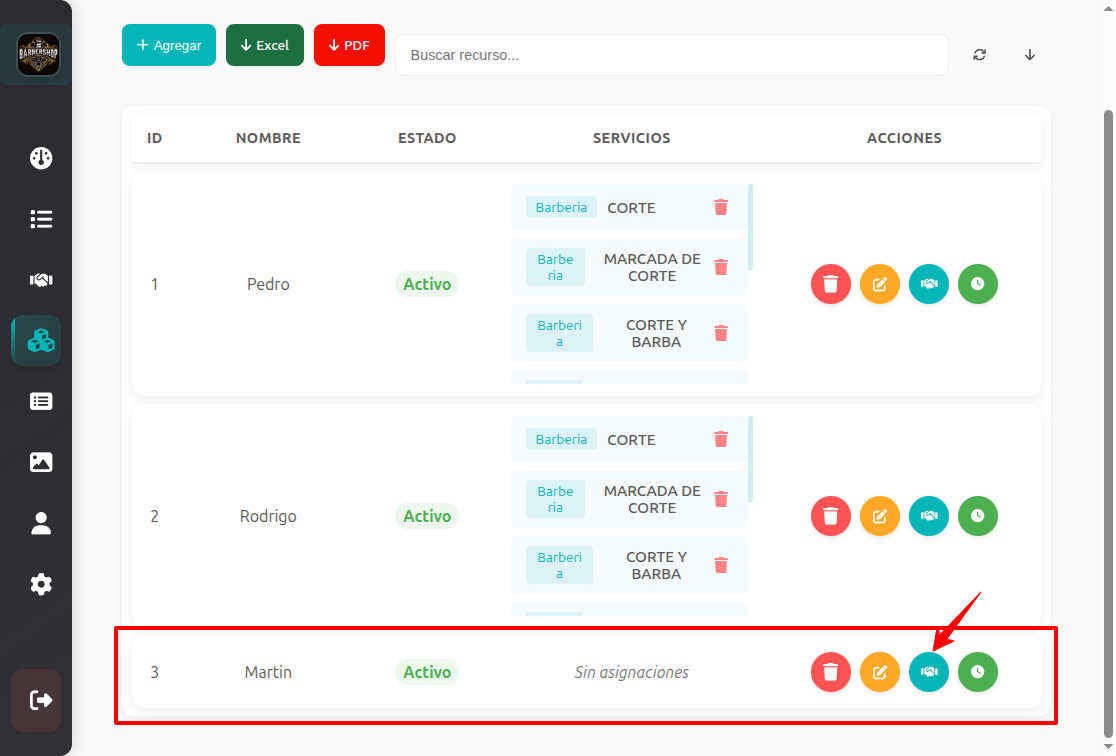
Task: Open the image gallery icon in sidebar
Action: 41,462
